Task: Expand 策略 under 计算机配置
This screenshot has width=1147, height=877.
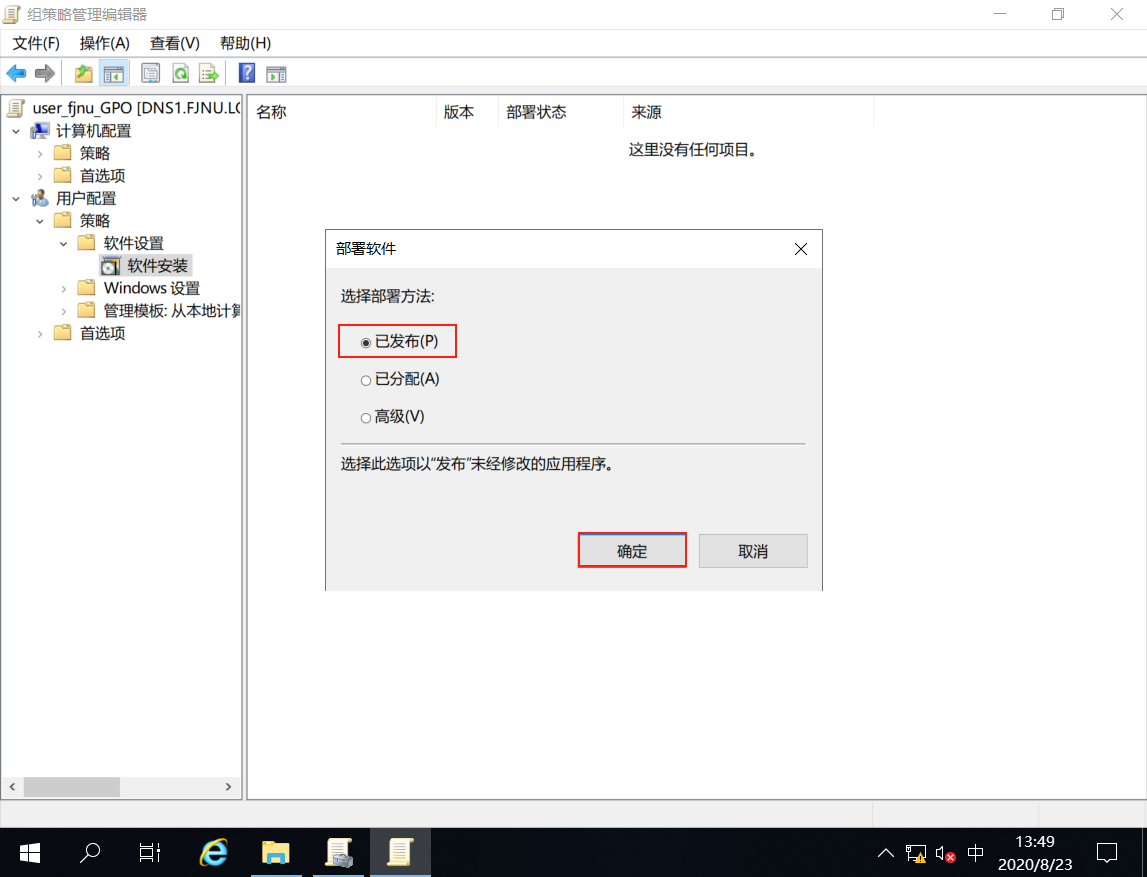Action: pos(40,154)
